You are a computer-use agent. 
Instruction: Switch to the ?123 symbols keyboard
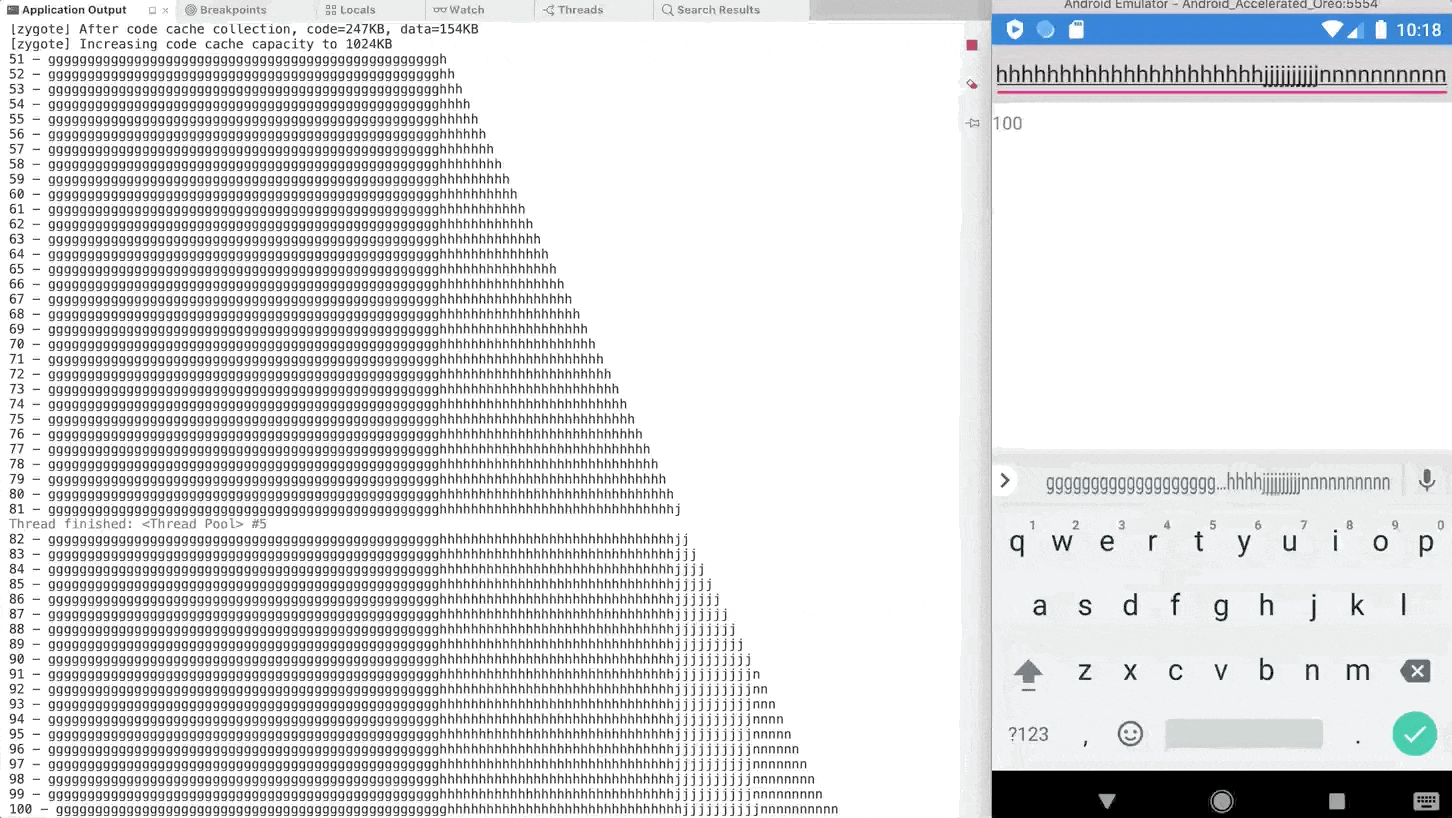point(1028,734)
